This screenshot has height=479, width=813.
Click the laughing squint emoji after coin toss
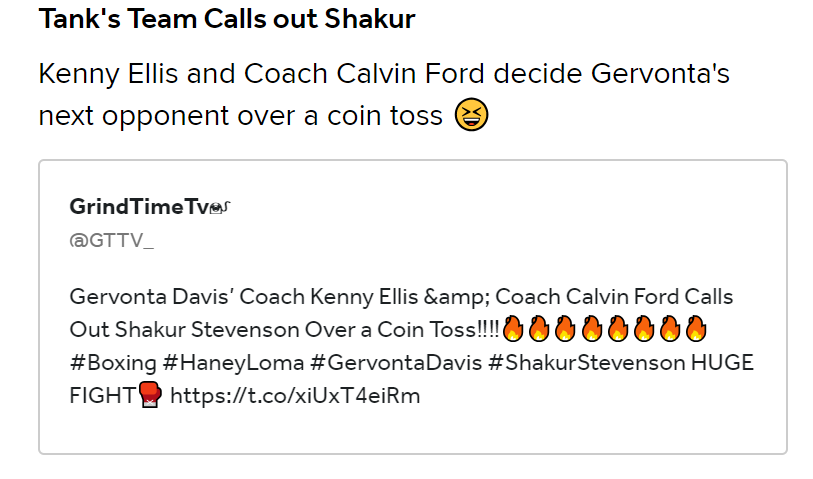tap(471, 115)
